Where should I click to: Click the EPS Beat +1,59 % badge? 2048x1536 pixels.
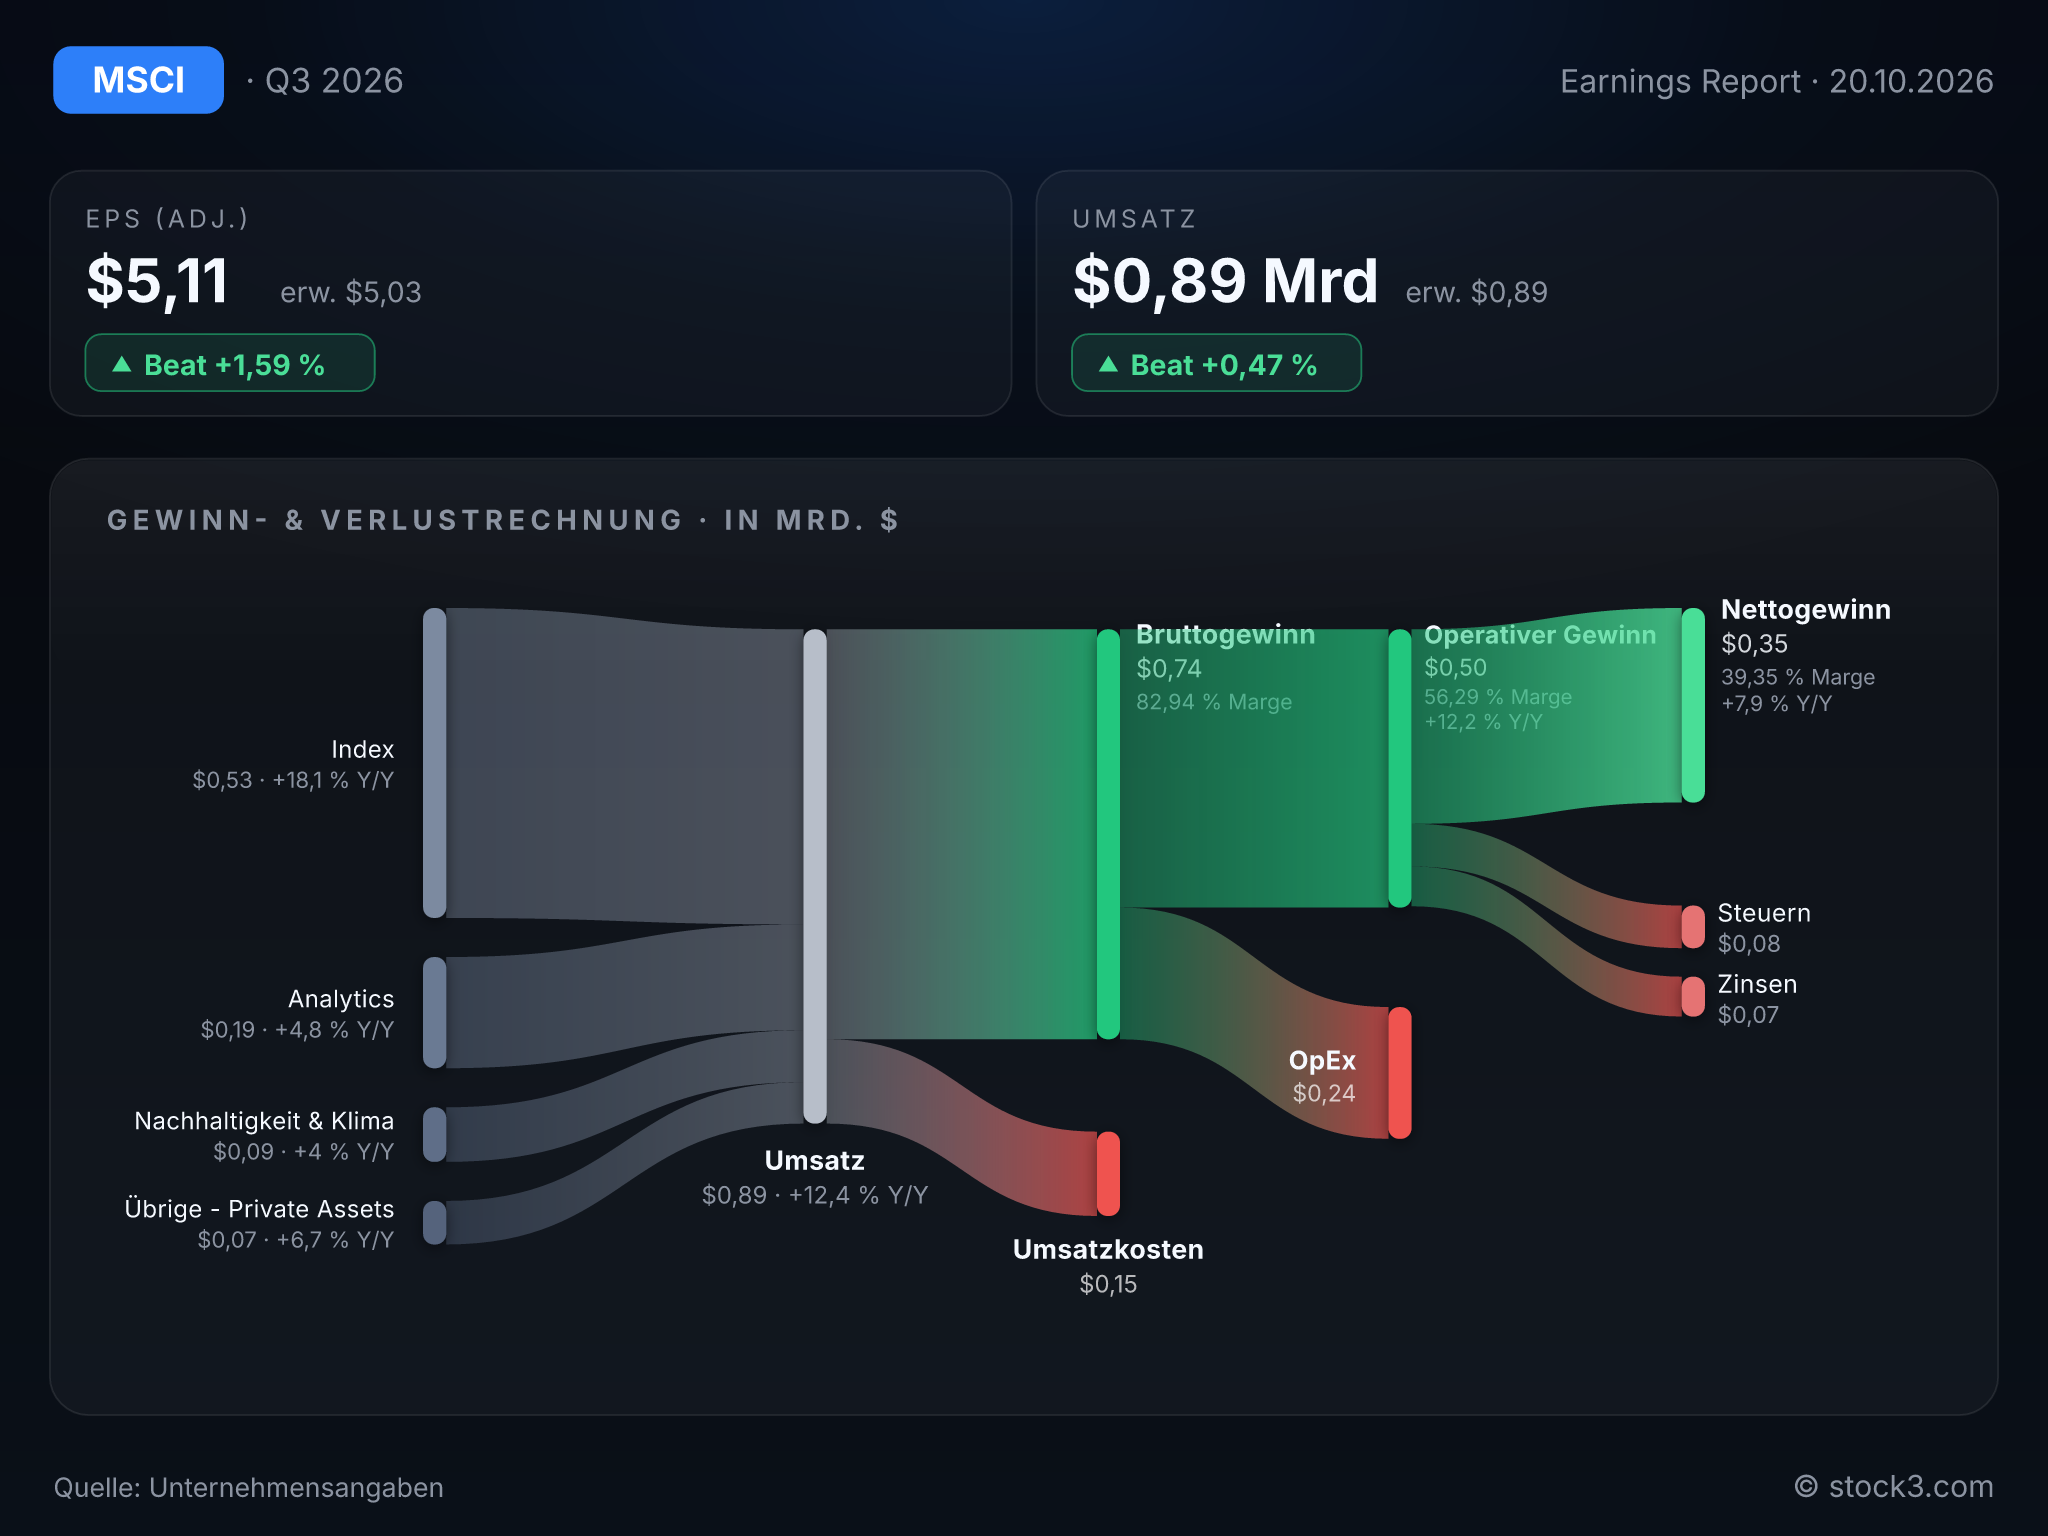point(230,363)
